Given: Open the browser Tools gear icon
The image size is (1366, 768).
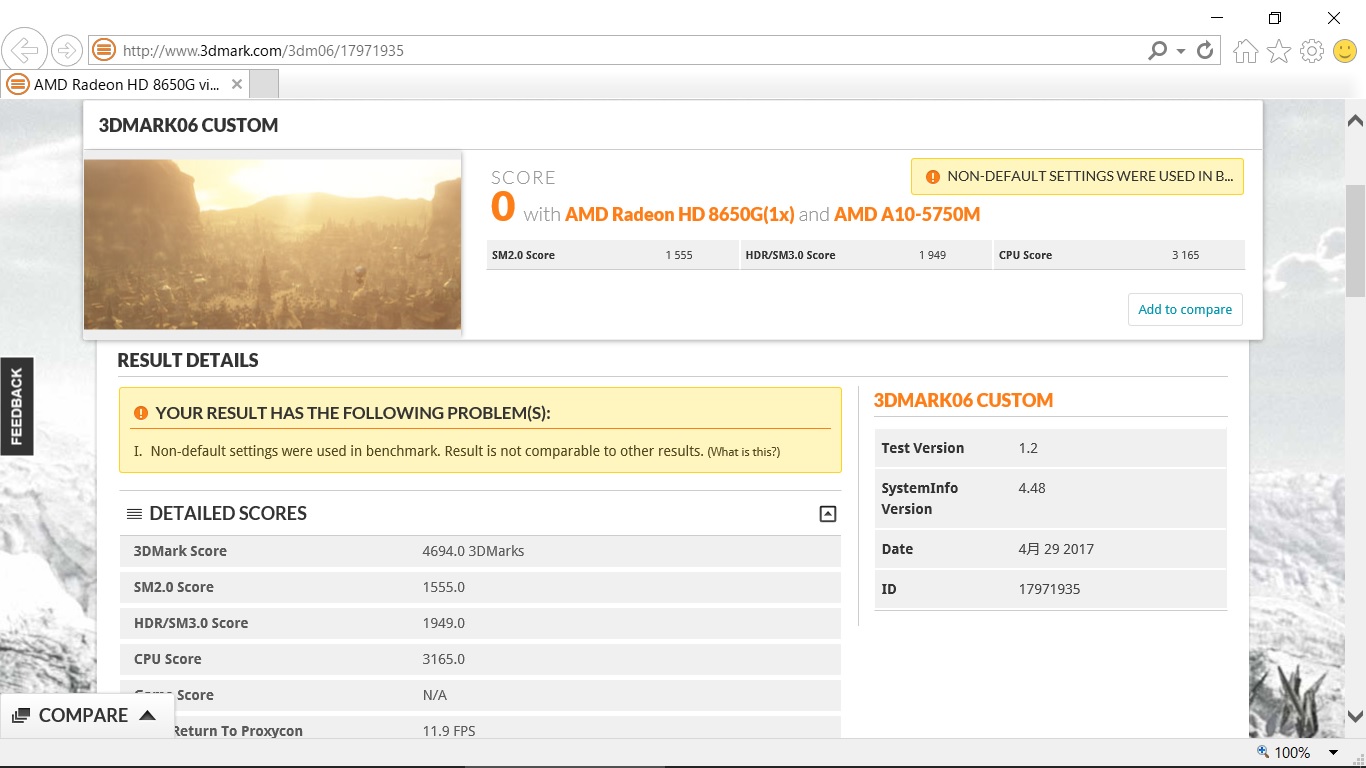Looking at the screenshot, I should pyautogui.click(x=1312, y=51).
